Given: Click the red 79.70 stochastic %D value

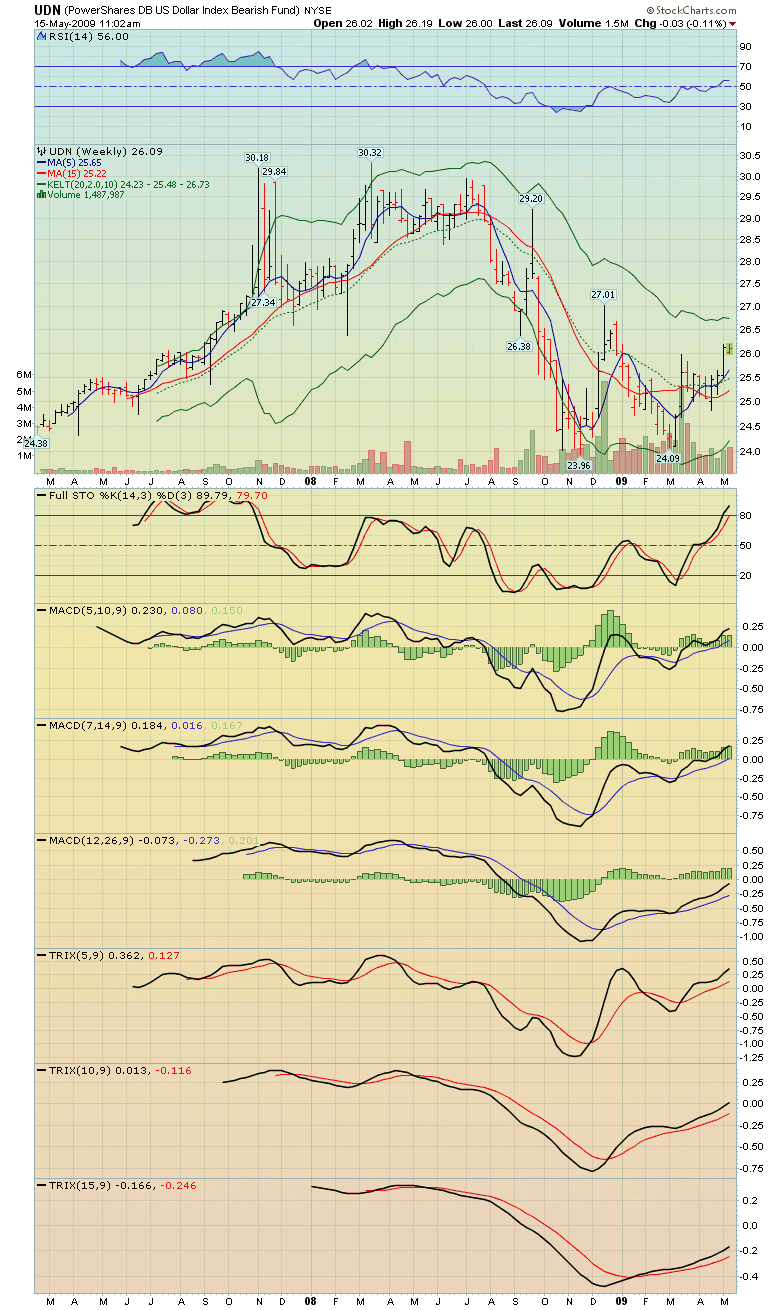Looking at the screenshot, I should [x=254, y=495].
